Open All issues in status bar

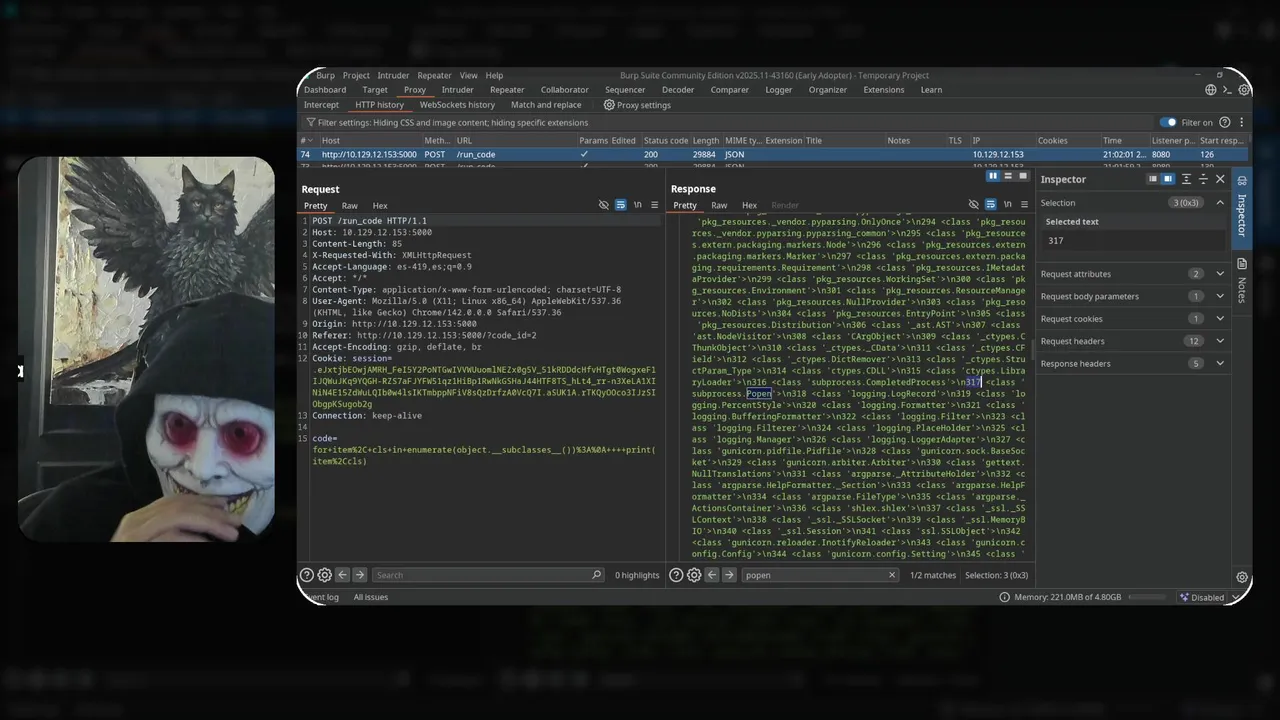pyautogui.click(x=370, y=597)
